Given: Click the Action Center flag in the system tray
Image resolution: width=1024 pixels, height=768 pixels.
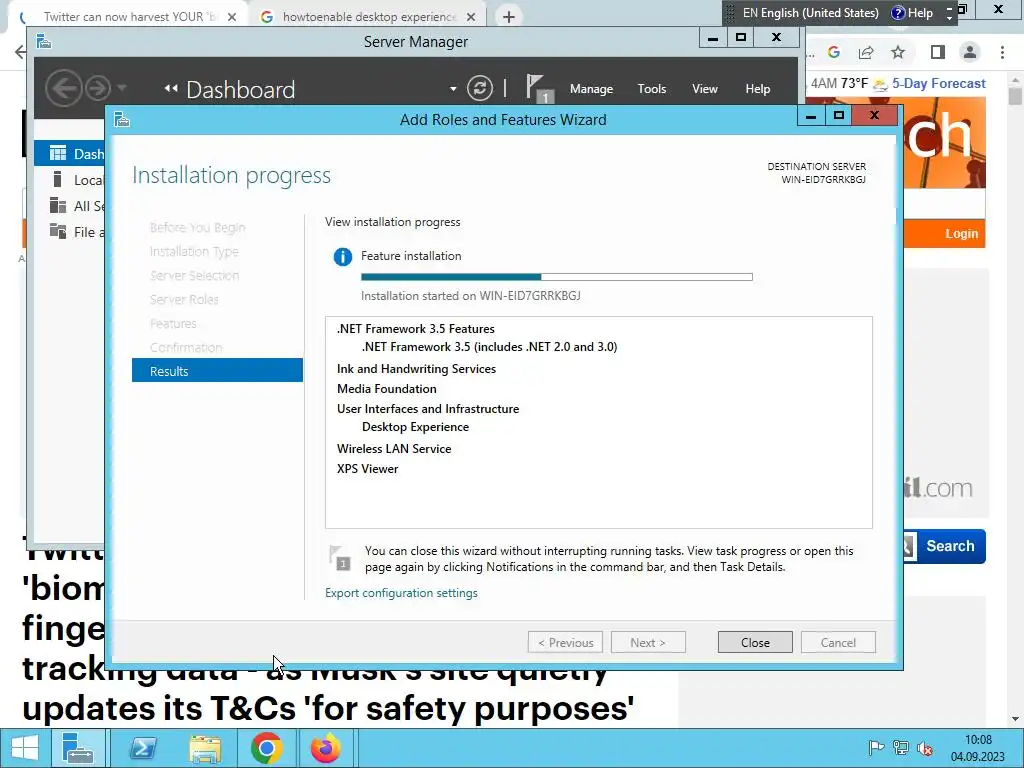Looking at the screenshot, I should [876, 748].
